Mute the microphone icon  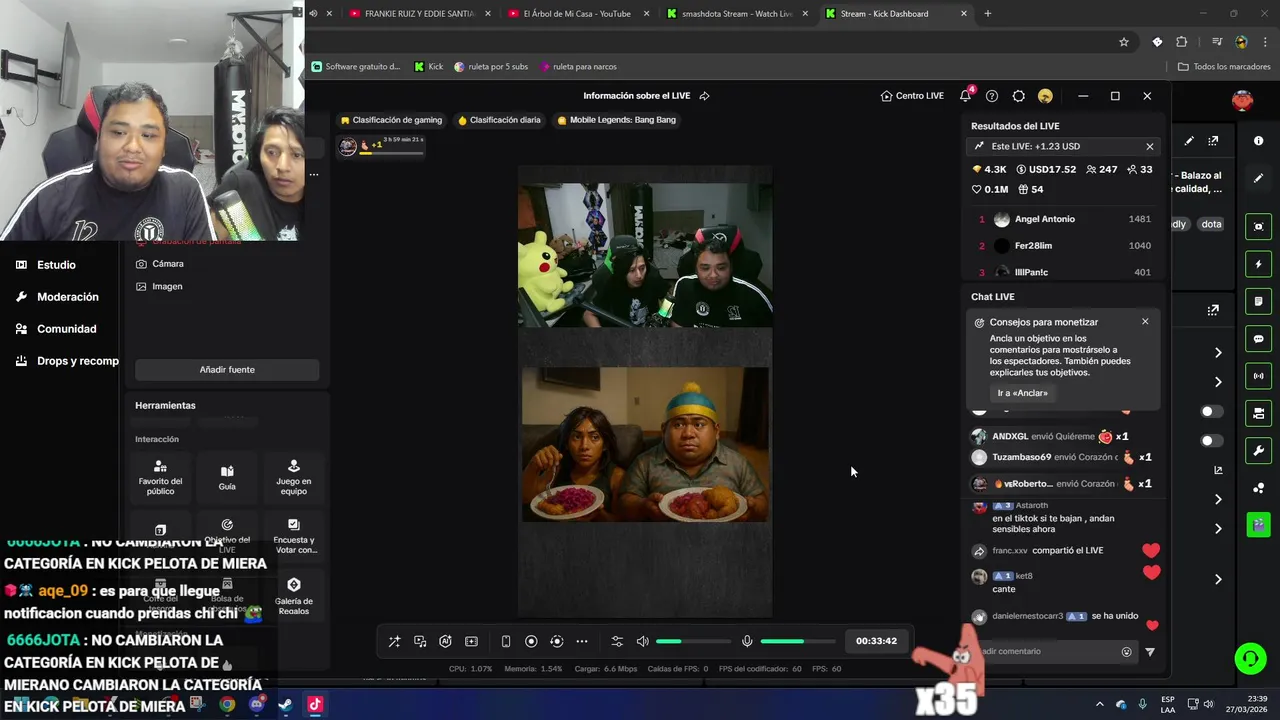(x=747, y=641)
